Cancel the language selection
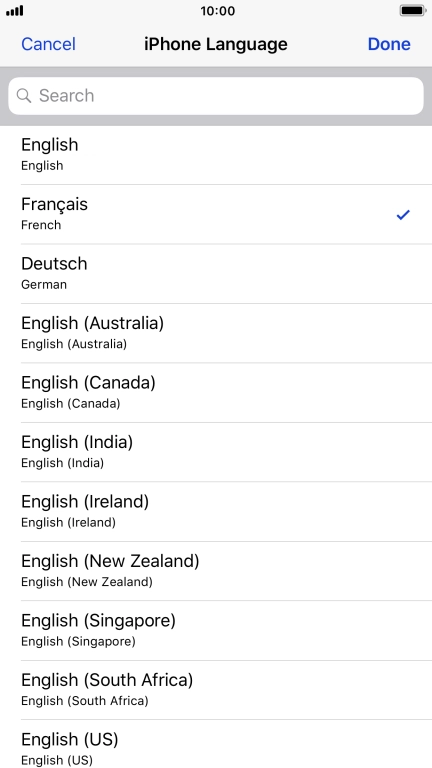This screenshot has width=432, height=768. [48, 44]
